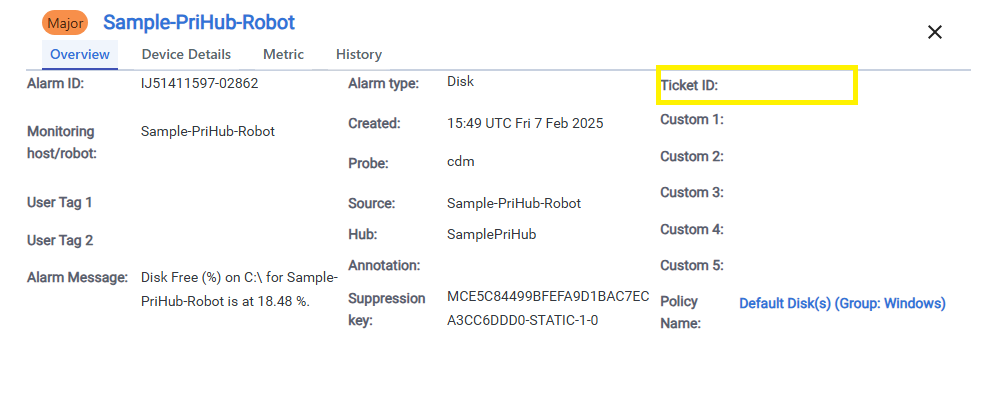Click the Disk Free alarm message text
This screenshot has width=994, height=415.
click(225, 289)
